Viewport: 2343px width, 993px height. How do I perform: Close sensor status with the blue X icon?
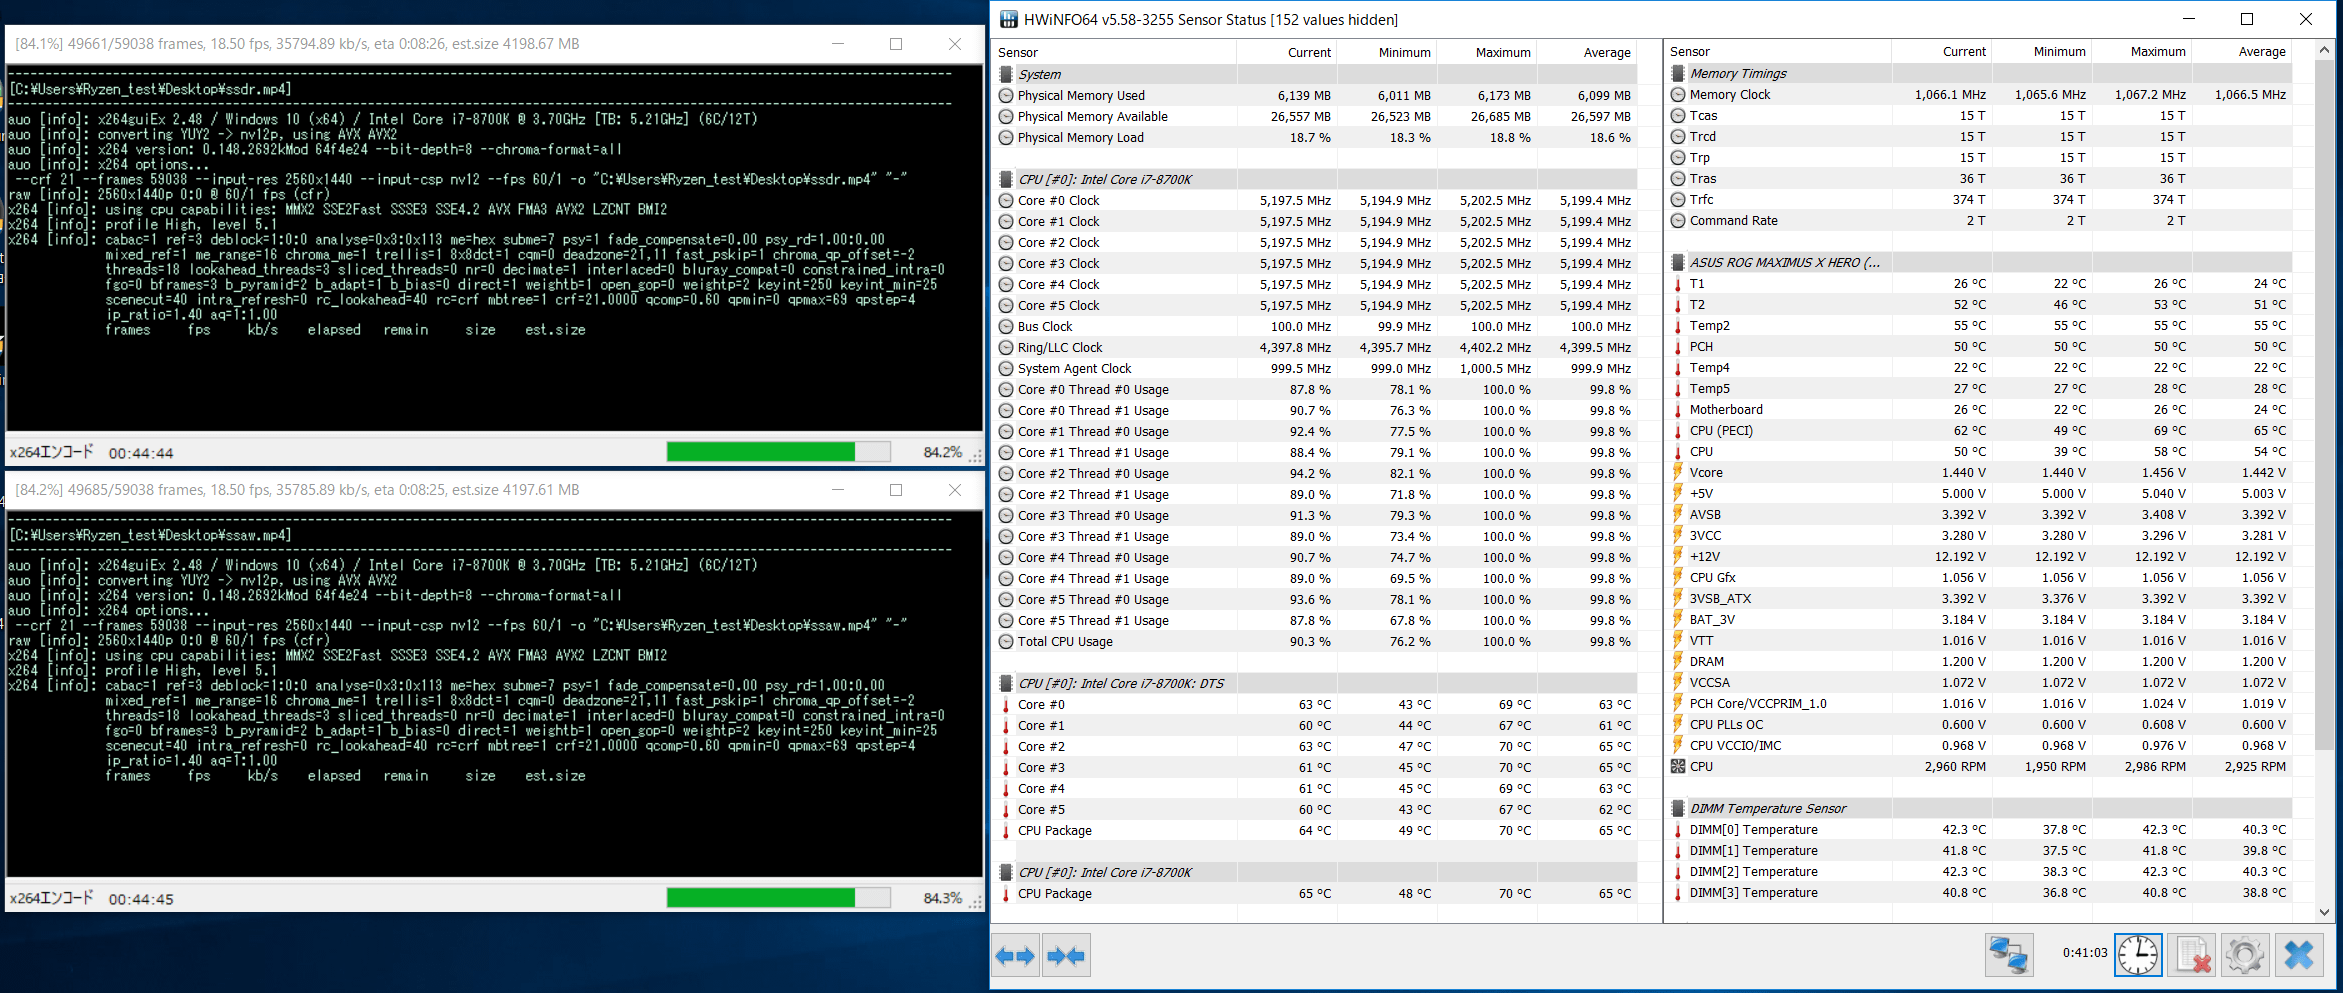point(2299,954)
